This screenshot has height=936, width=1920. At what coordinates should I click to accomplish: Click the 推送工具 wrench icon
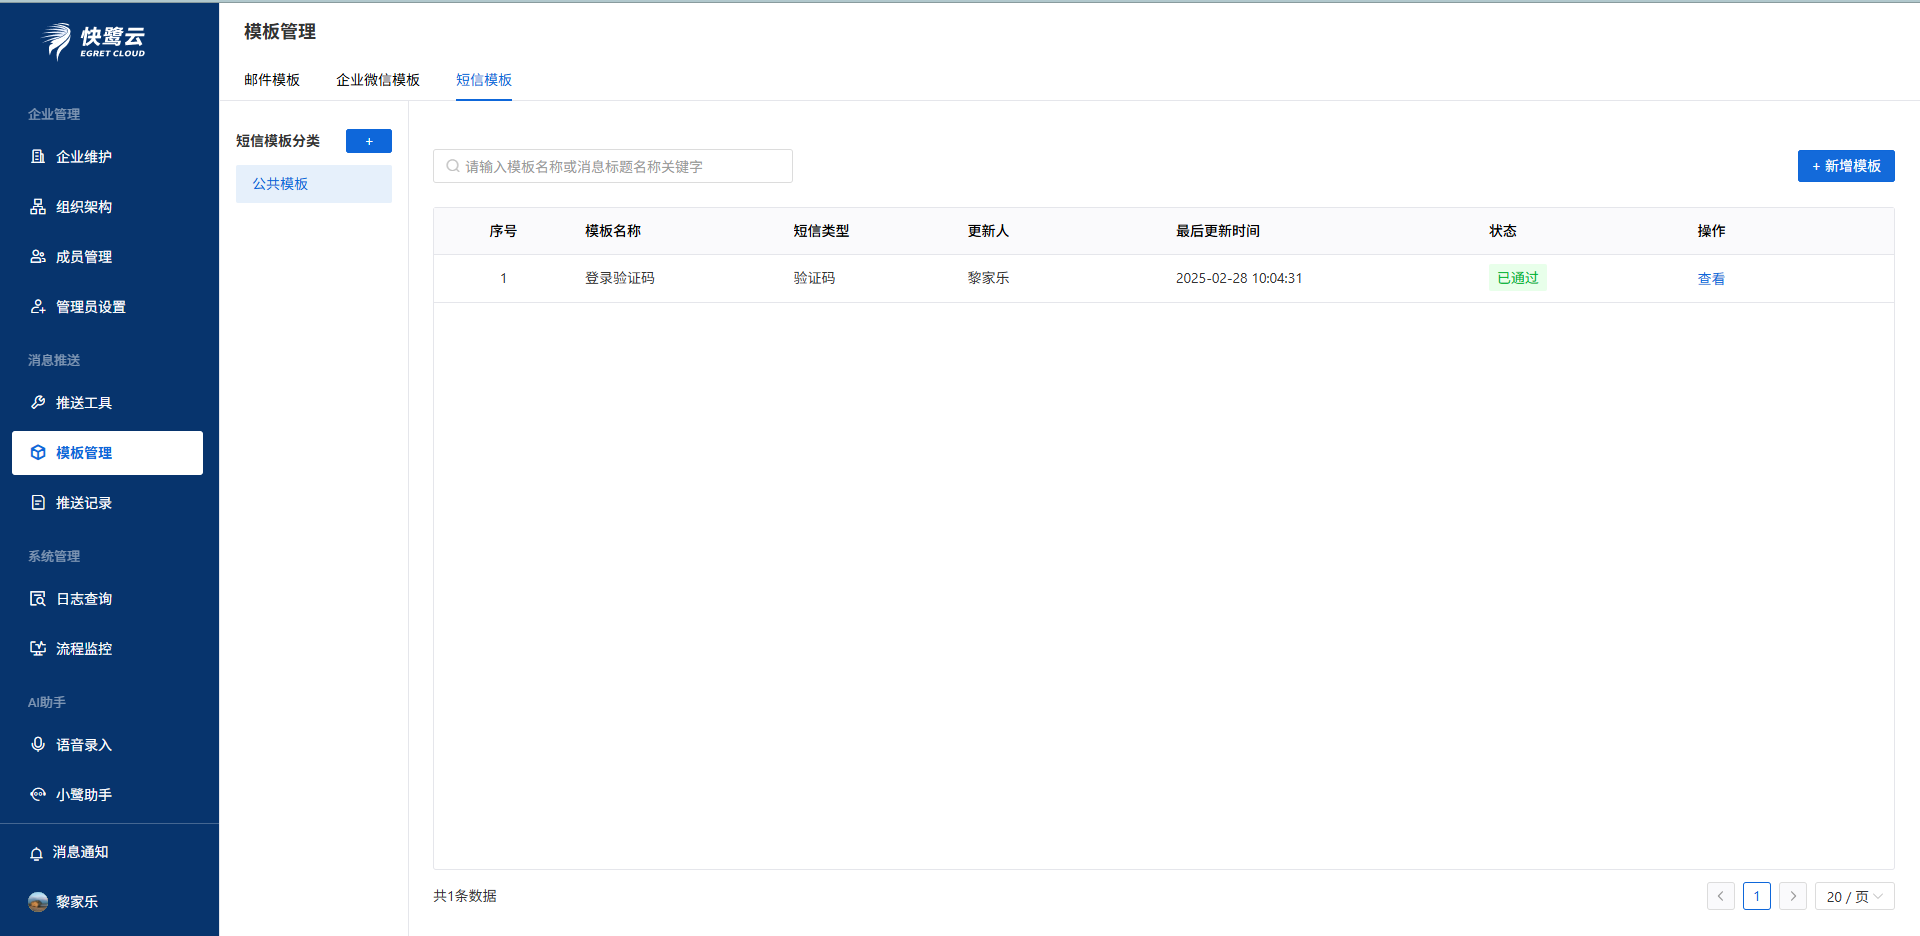pos(38,403)
